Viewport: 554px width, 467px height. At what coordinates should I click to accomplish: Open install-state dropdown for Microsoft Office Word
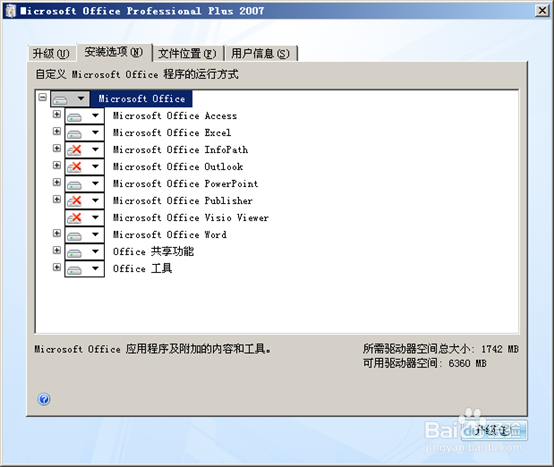(84, 234)
